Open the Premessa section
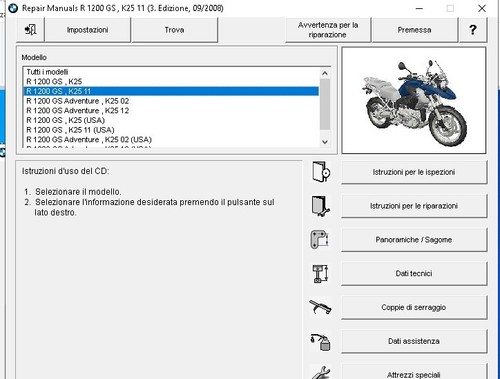The height and width of the screenshot is (379, 500). click(414, 30)
